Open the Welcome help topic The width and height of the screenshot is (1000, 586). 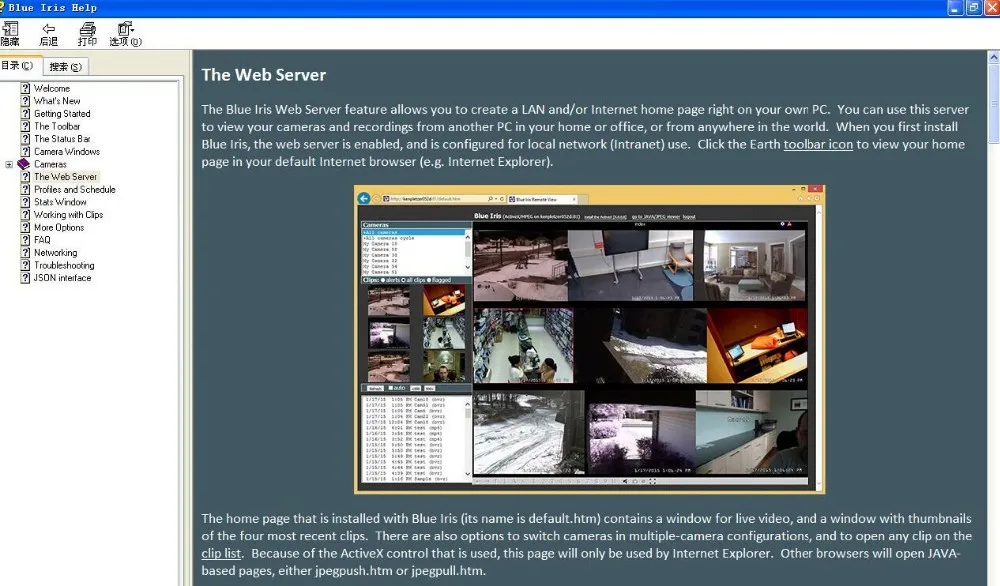52,89
